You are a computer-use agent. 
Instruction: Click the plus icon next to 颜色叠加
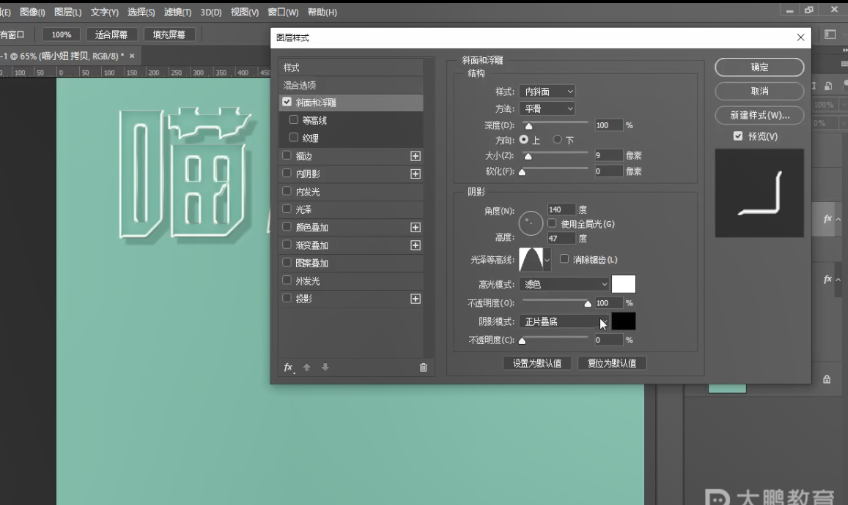click(416, 228)
